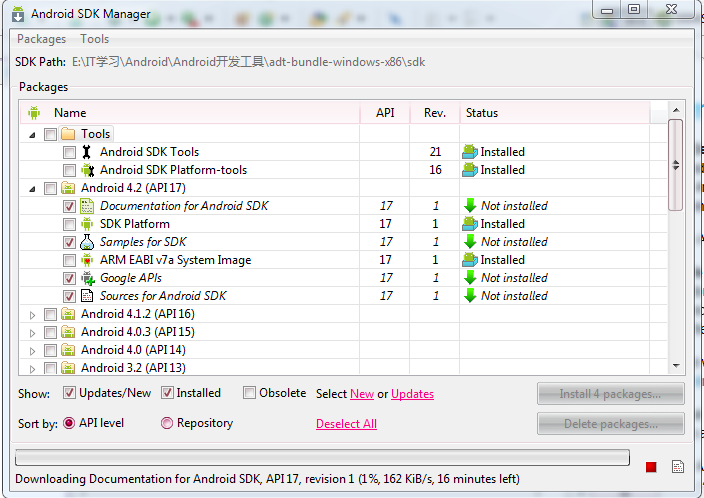704x498 pixels.
Task: Uncheck the Google APIs checkbox
Action: pyautogui.click(x=69, y=278)
